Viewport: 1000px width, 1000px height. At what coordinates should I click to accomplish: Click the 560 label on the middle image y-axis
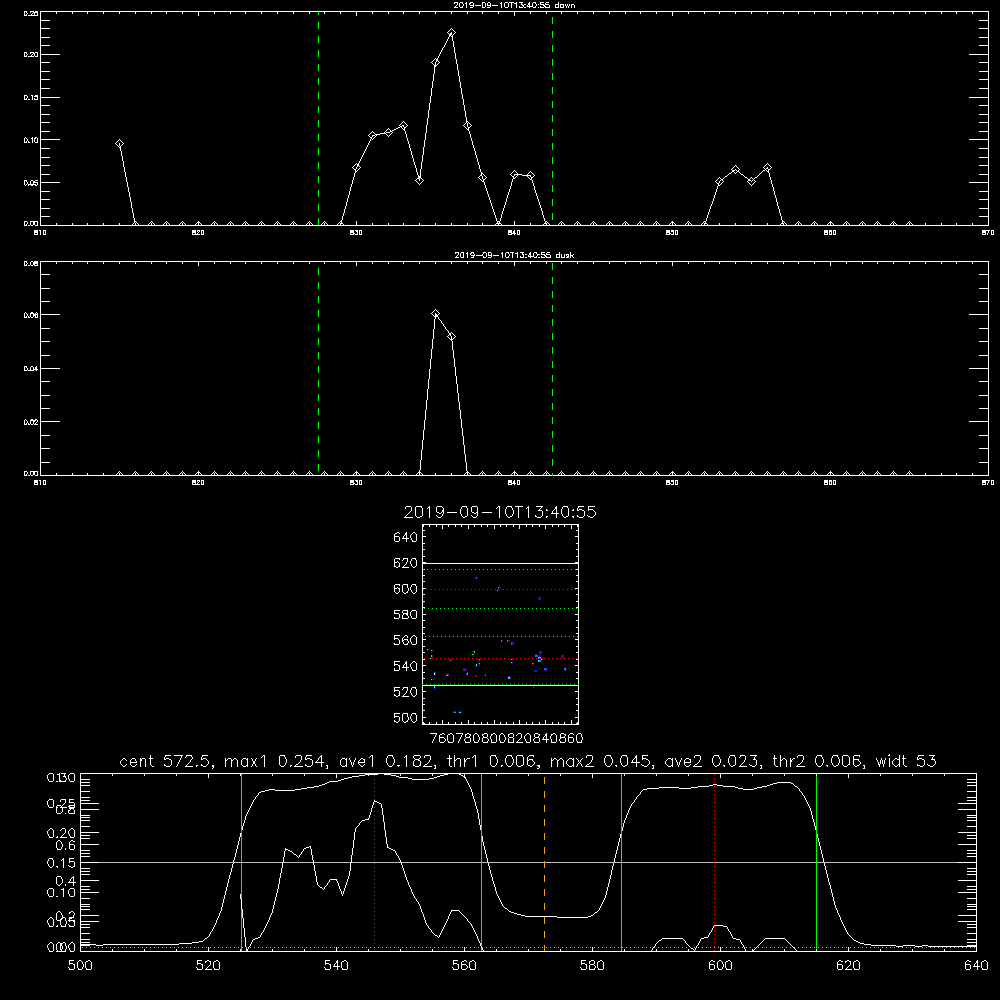point(406,640)
